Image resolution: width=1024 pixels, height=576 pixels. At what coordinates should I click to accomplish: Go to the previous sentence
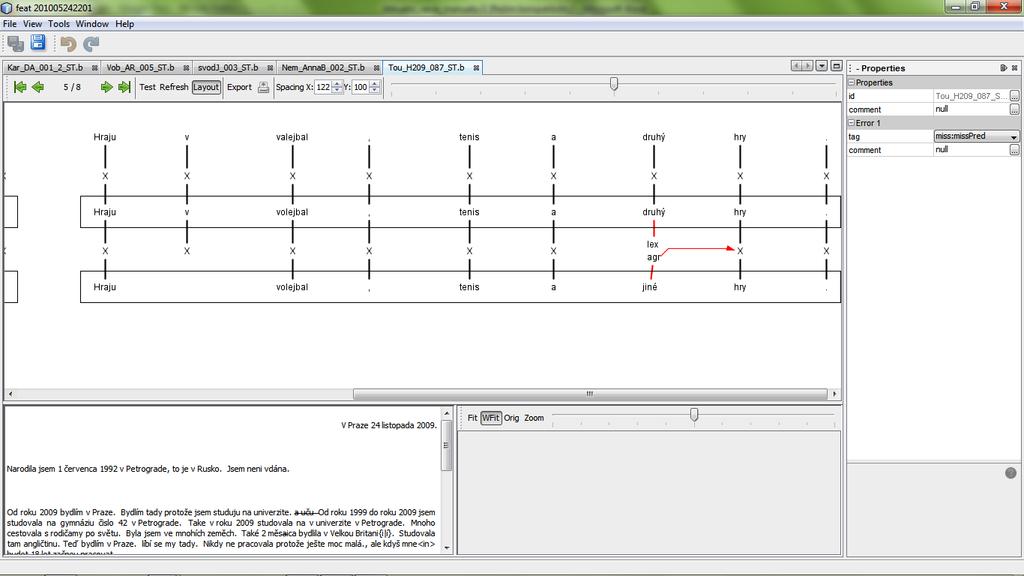click(38, 87)
